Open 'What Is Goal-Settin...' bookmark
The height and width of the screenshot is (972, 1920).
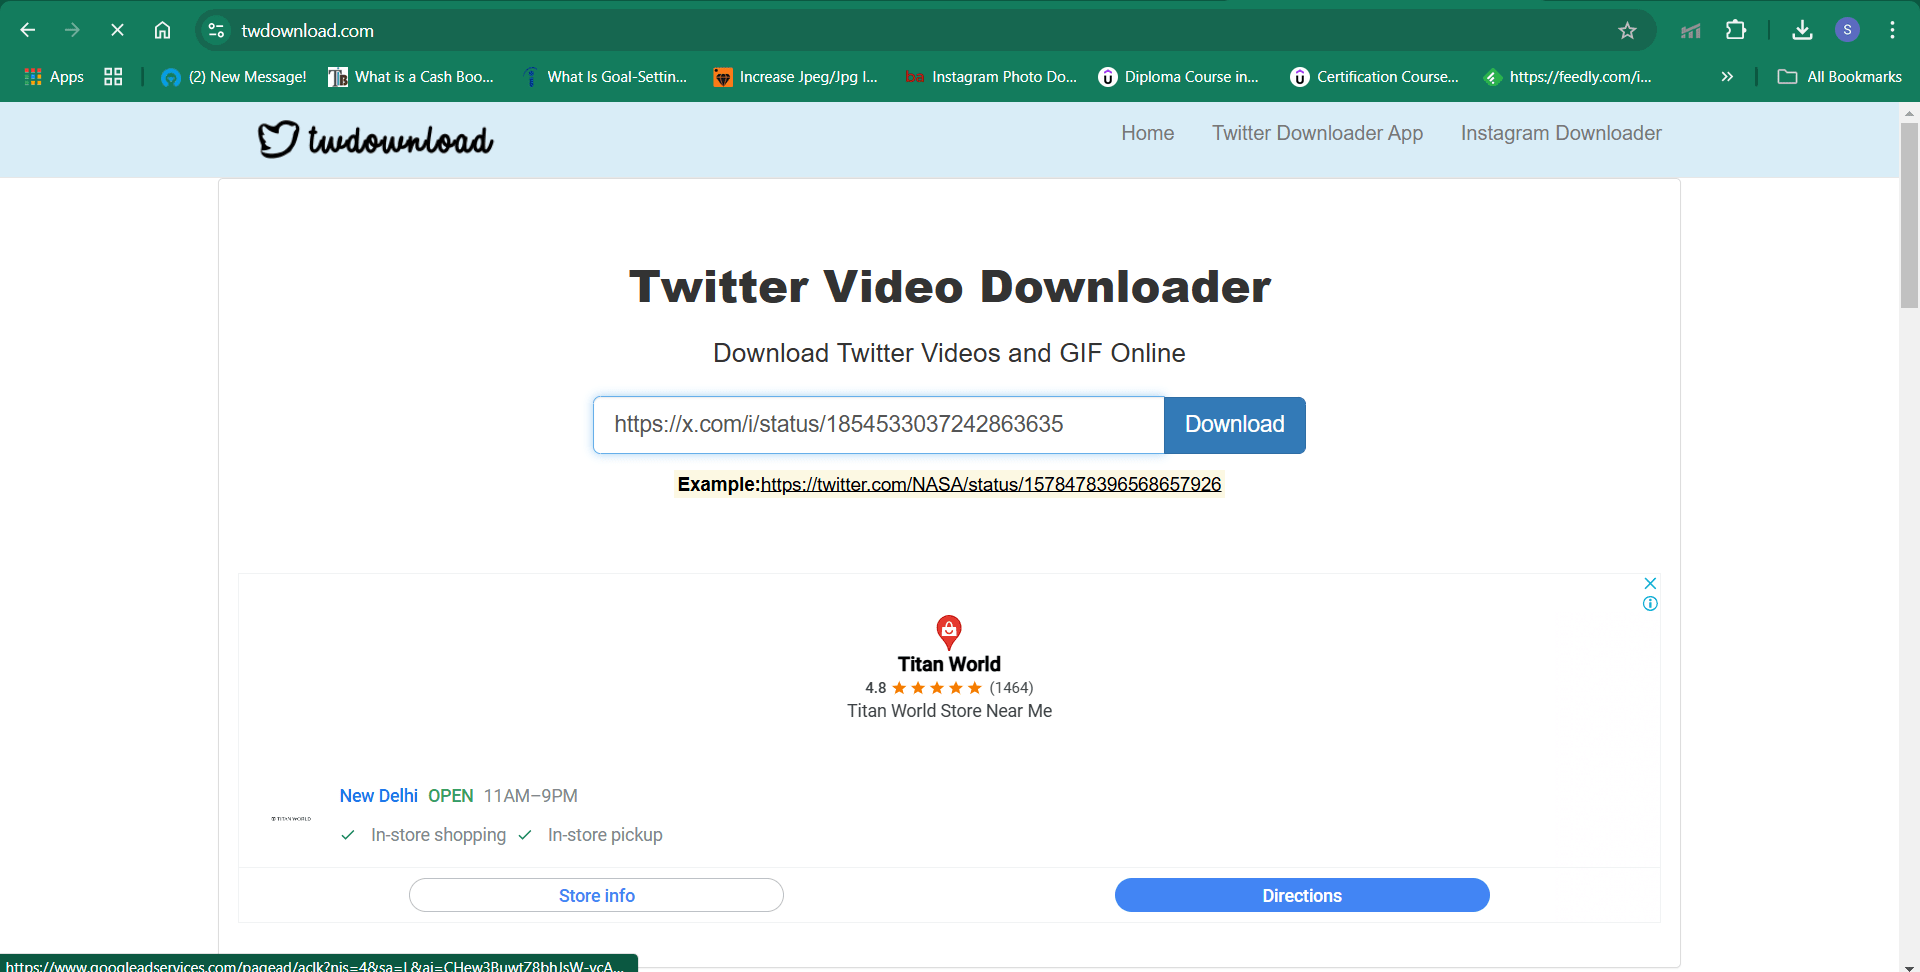click(x=604, y=77)
